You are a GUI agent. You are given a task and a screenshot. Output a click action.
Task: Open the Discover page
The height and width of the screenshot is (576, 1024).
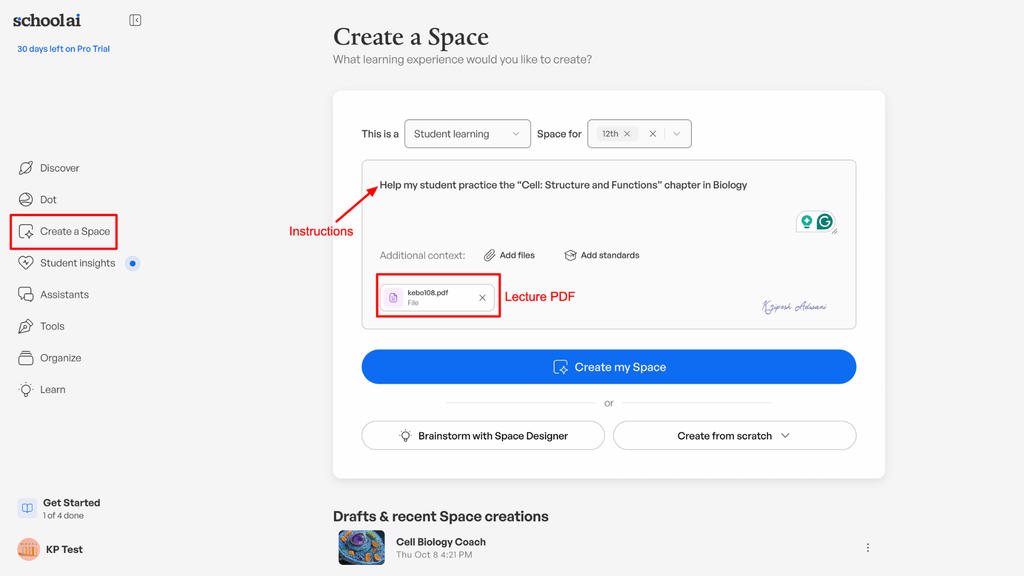[49, 168]
